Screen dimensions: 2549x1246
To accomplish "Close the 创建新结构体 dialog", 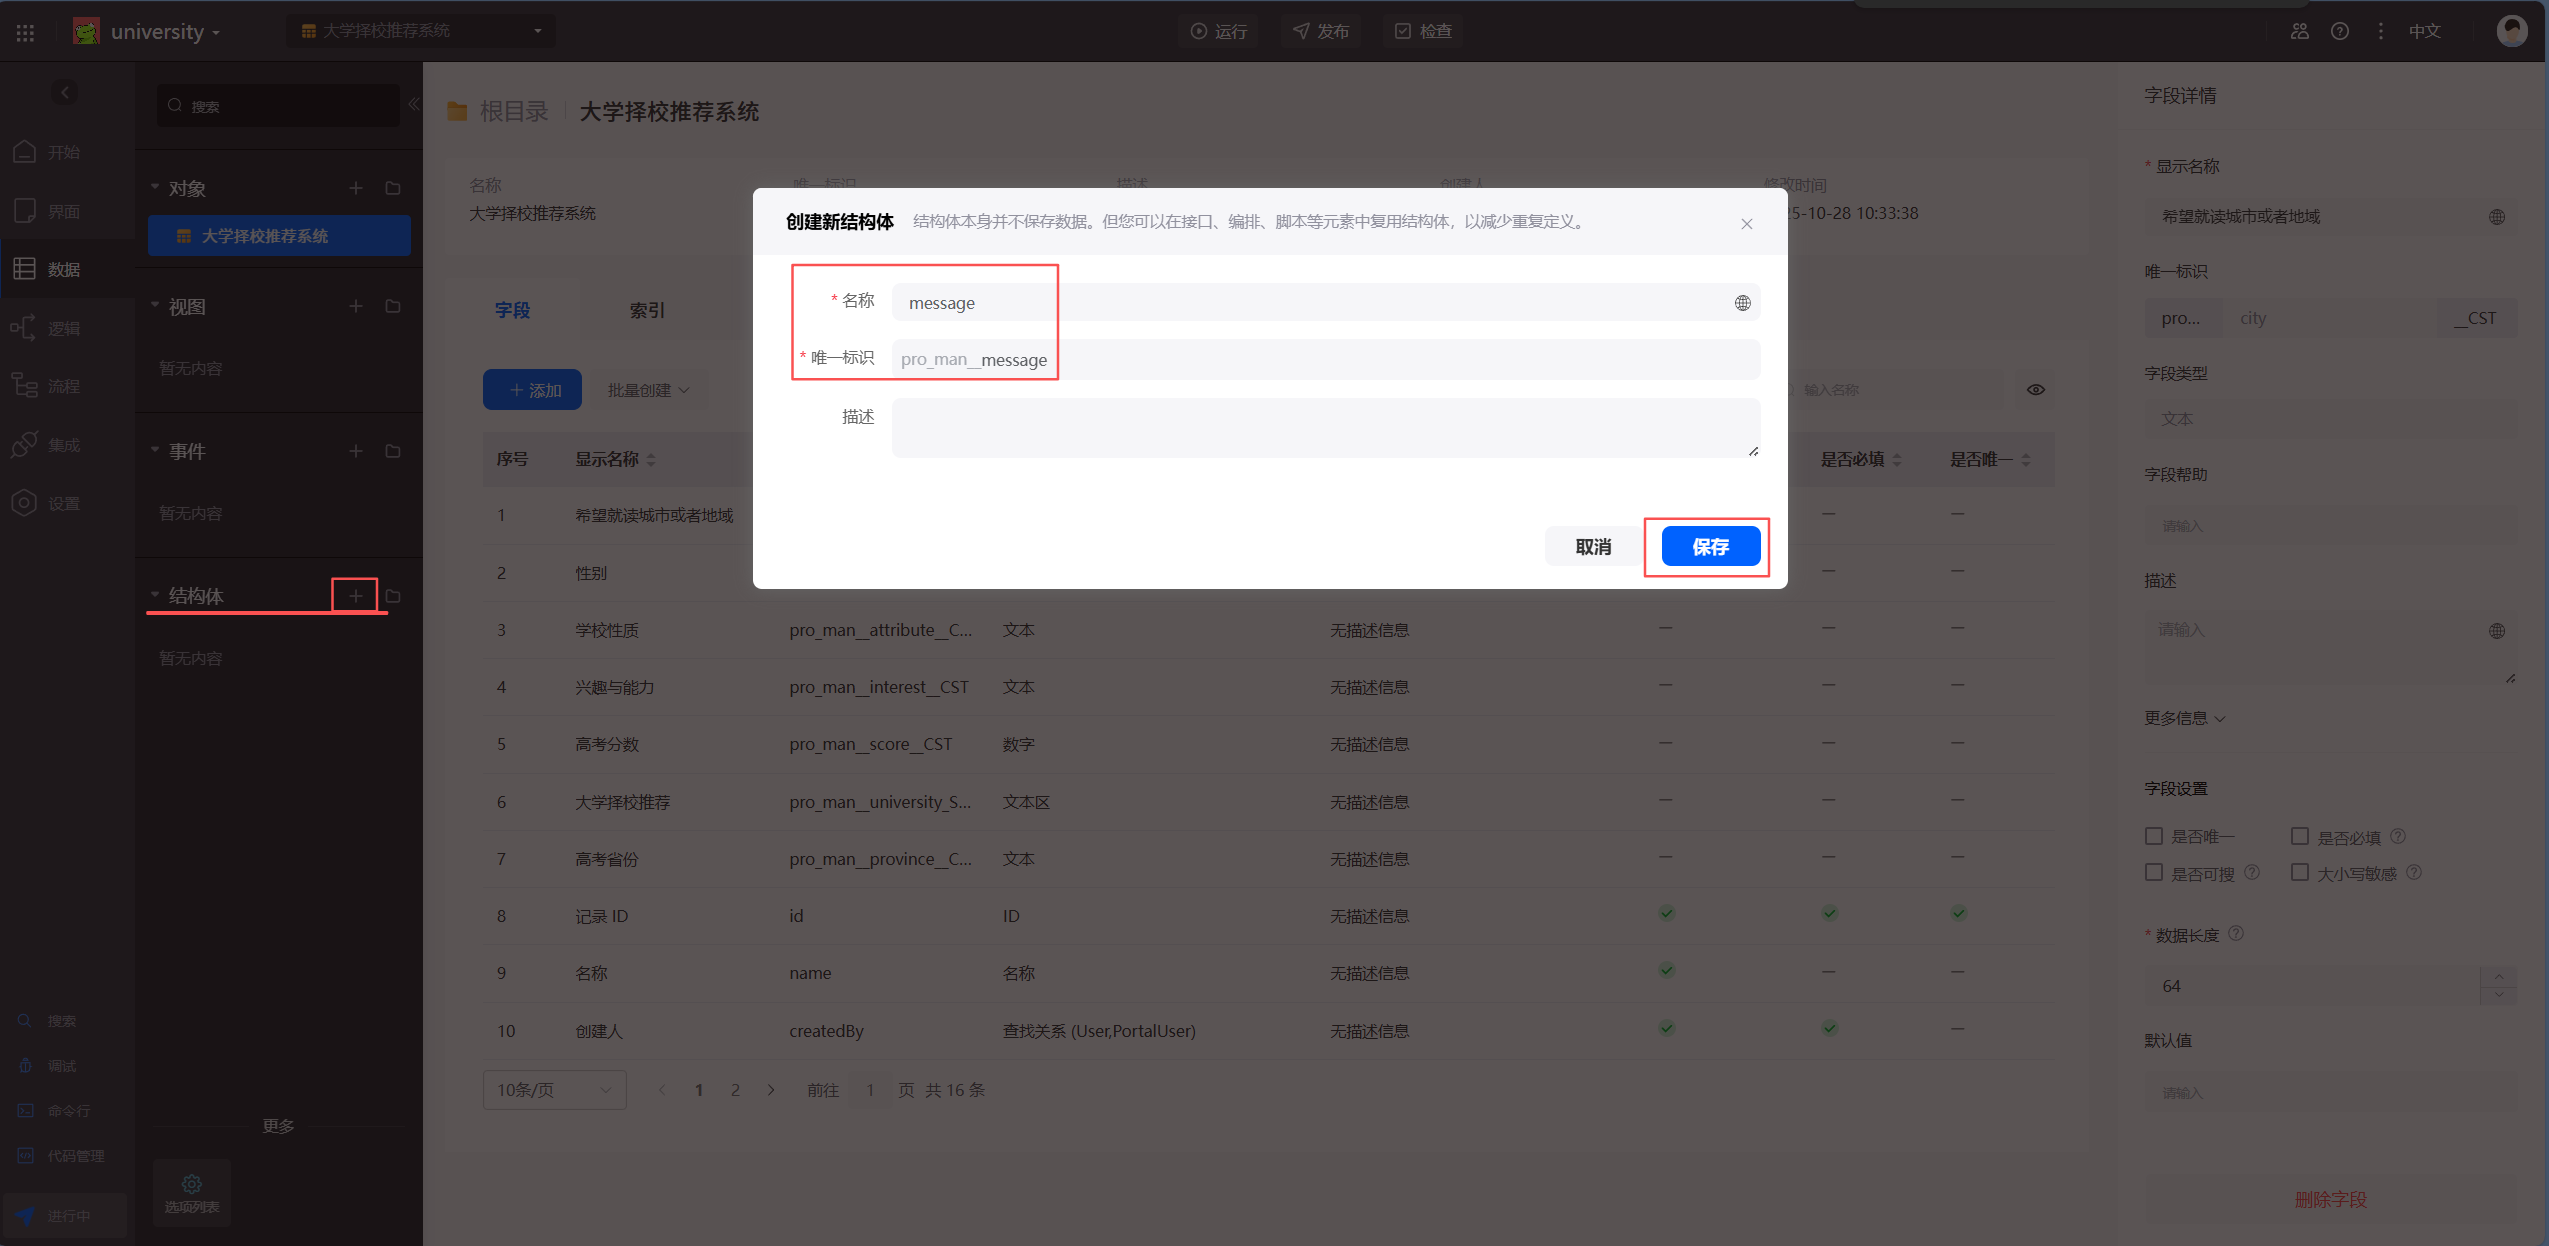I will tap(1746, 223).
